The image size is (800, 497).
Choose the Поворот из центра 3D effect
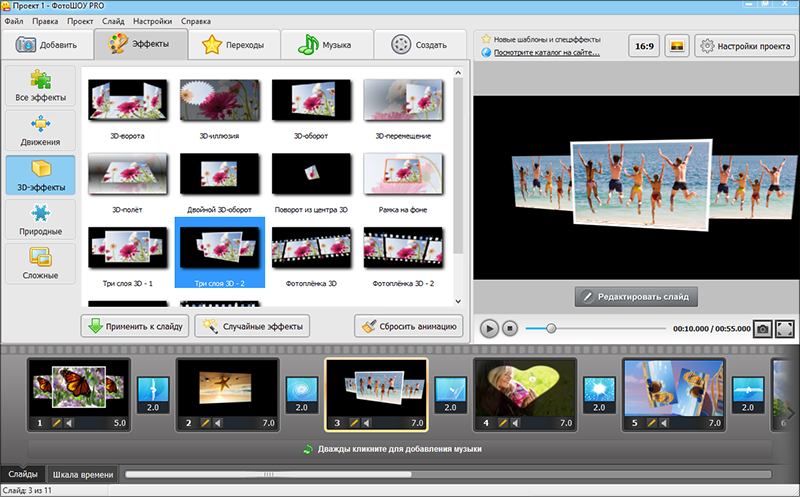pyautogui.click(x=311, y=173)
